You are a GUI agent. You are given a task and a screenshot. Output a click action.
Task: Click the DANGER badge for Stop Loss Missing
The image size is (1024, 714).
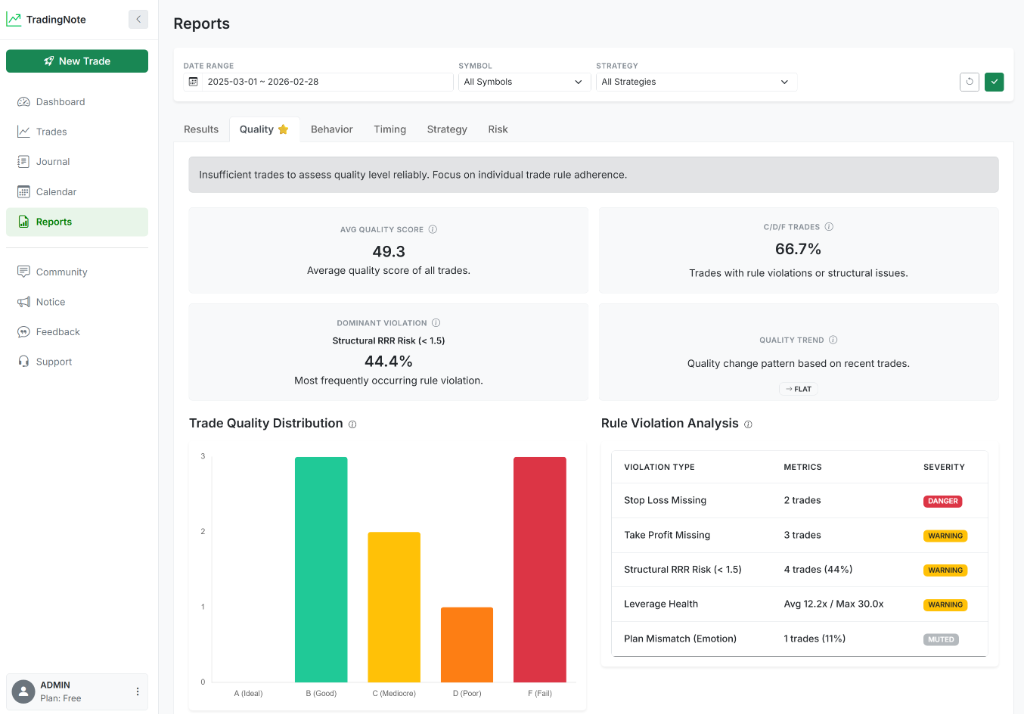pos(942,501)
